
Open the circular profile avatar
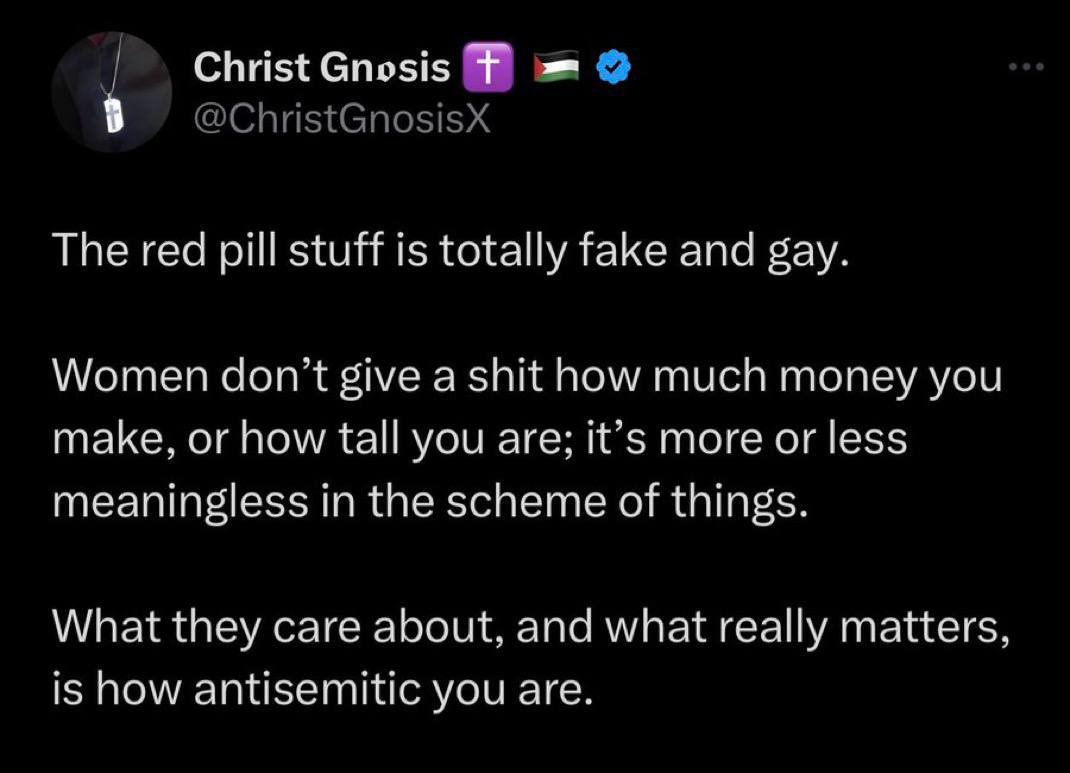tap(112, 91)
